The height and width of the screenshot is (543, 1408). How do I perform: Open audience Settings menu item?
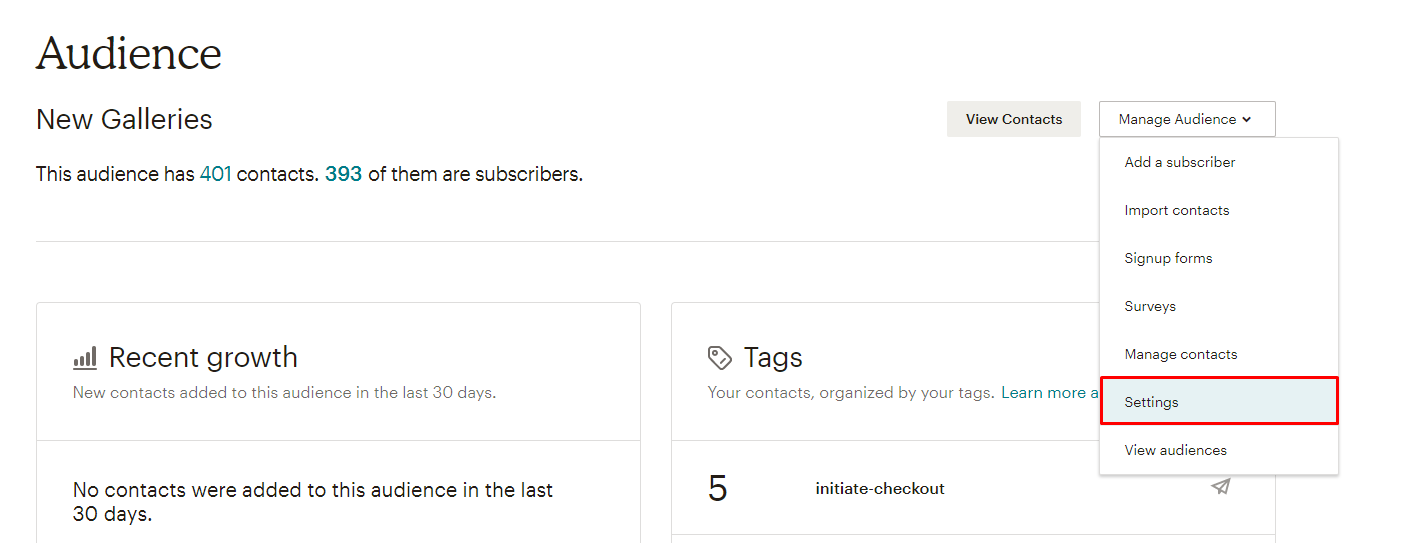pos(1152,402)
